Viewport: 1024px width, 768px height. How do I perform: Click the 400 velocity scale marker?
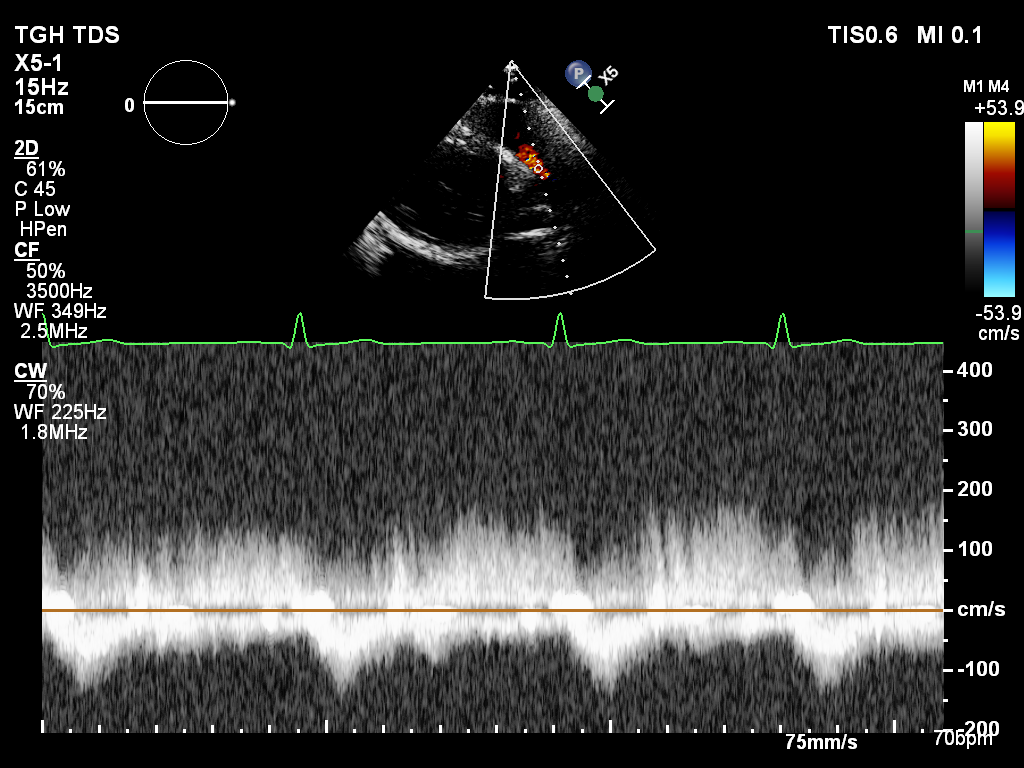(973, 370)
